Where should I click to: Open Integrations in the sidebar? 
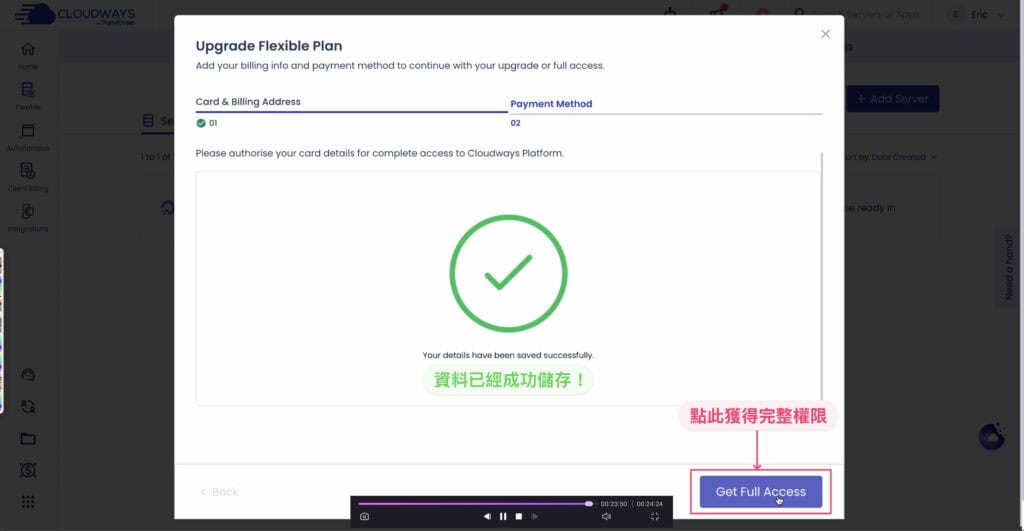pos(27,216)
